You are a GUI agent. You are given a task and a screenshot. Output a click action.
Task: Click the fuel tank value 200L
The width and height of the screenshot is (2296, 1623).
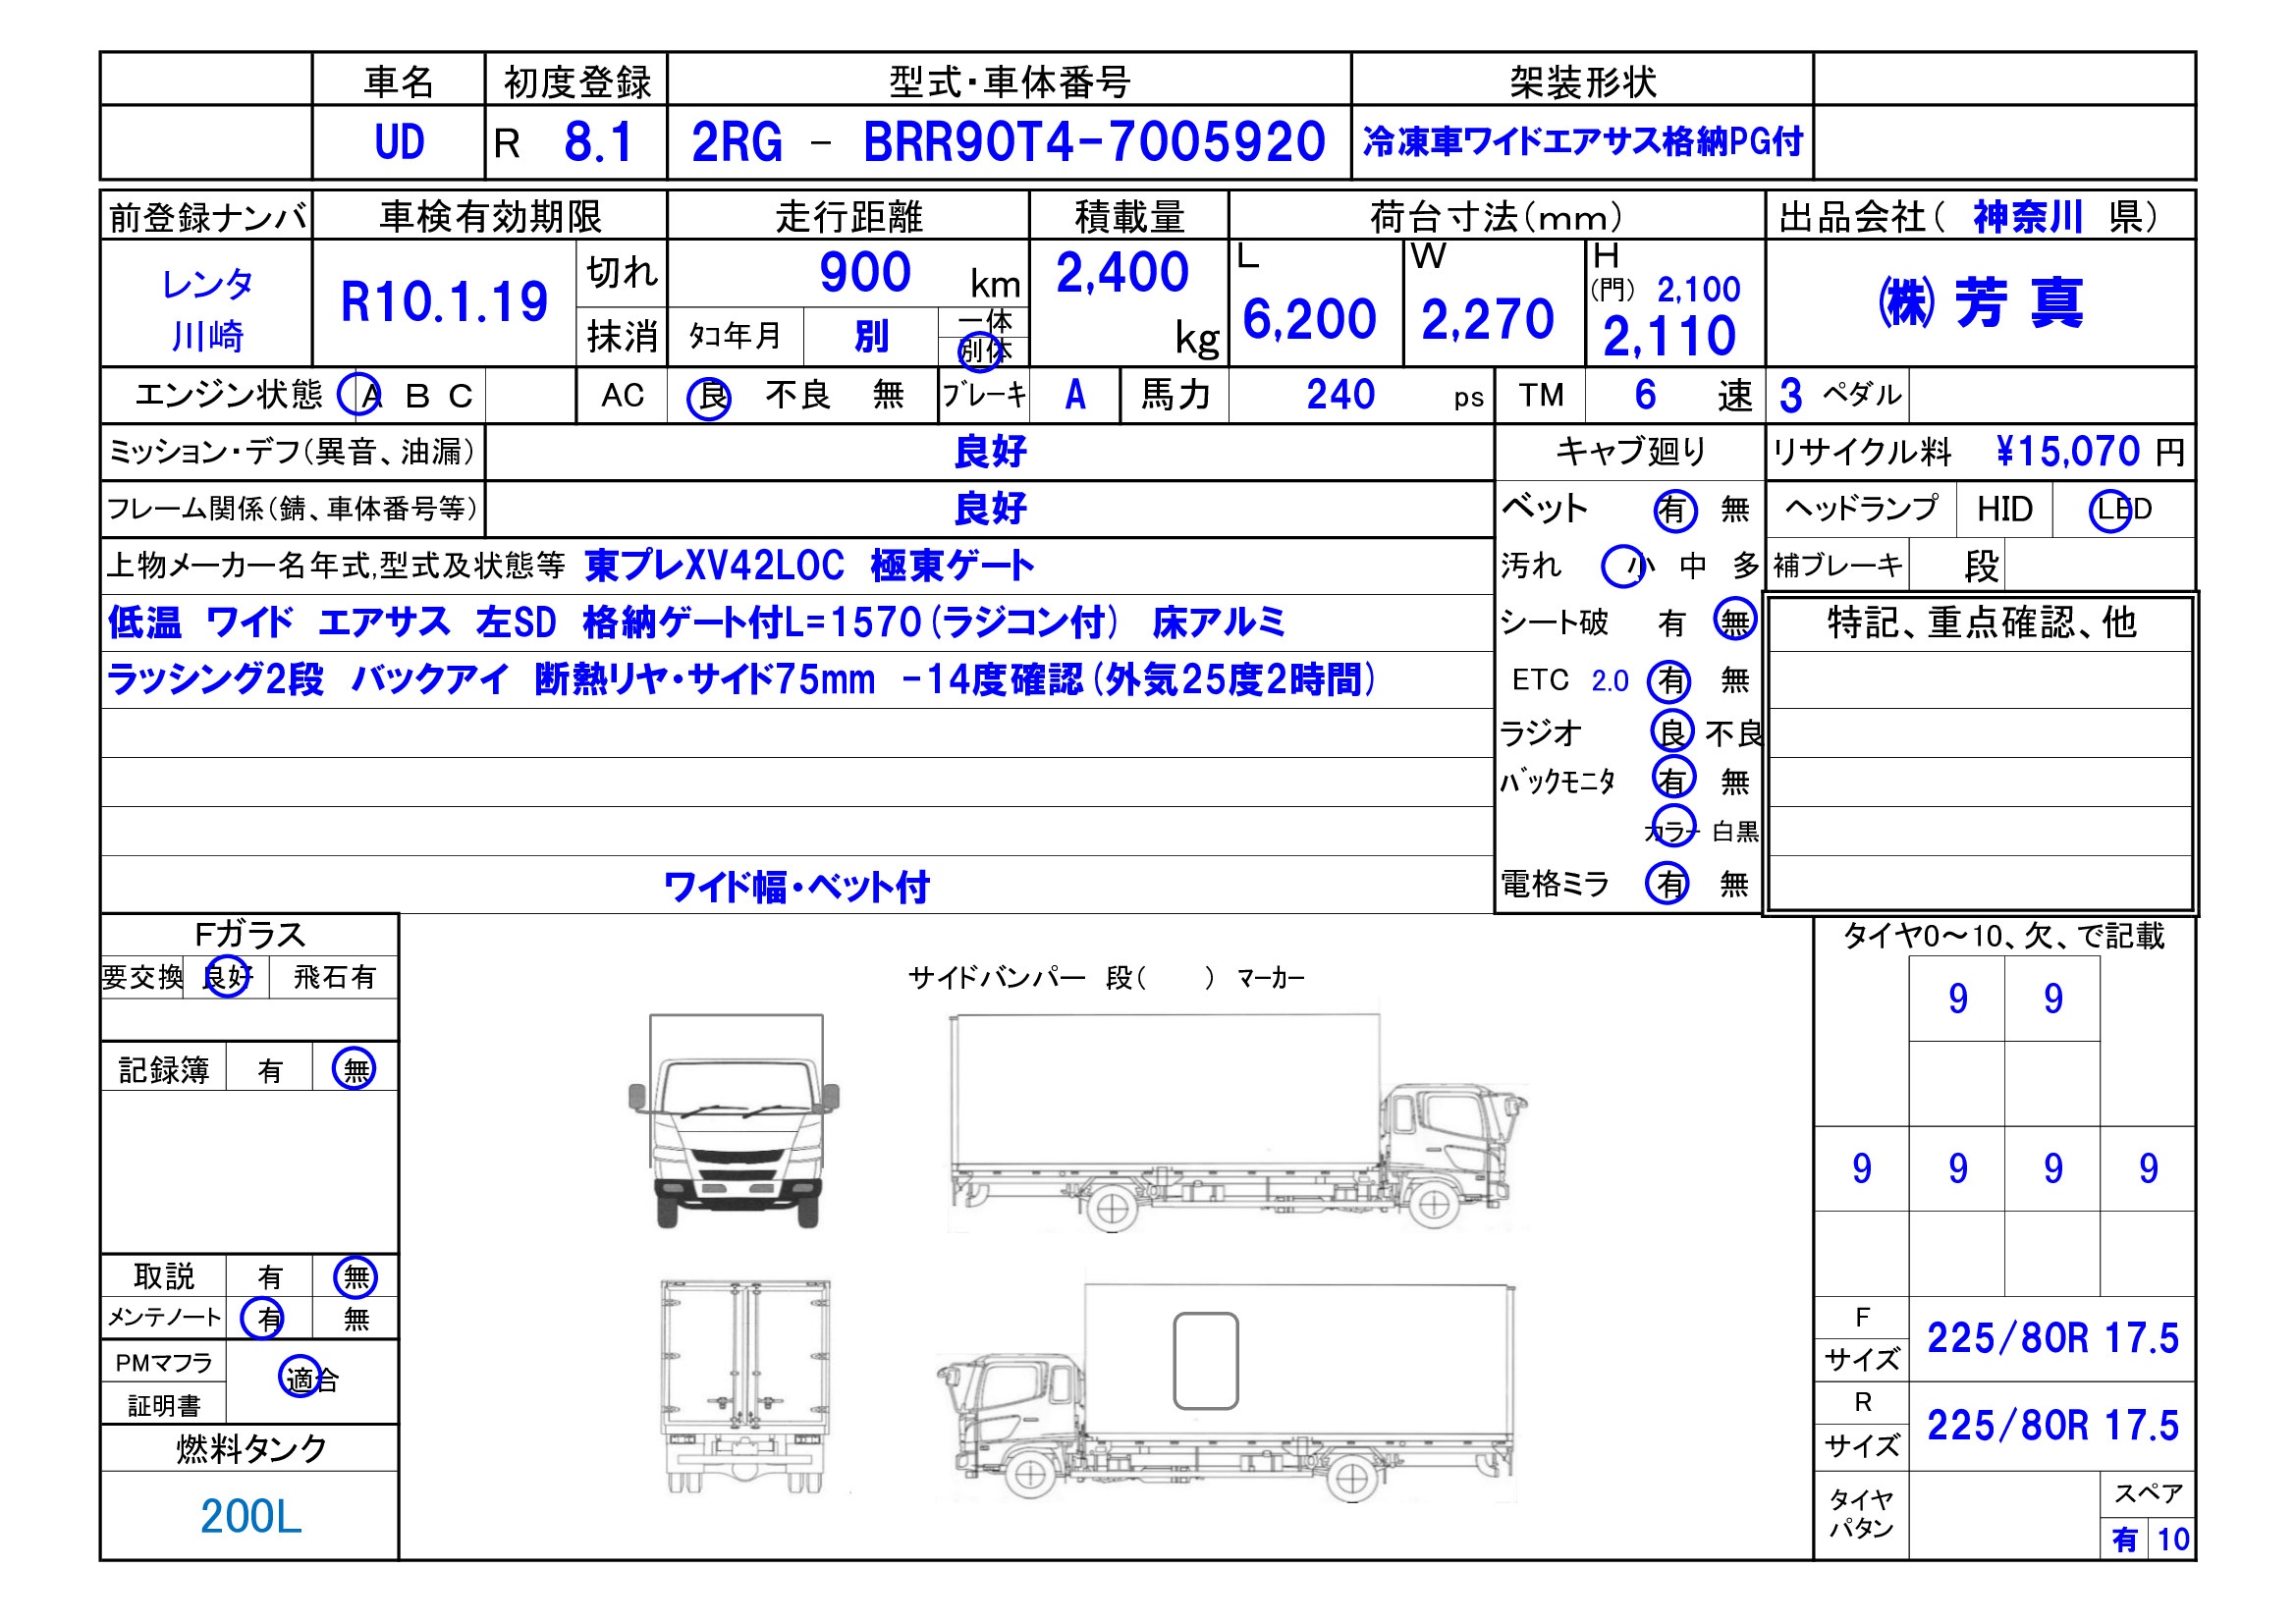coord(251,1516)
